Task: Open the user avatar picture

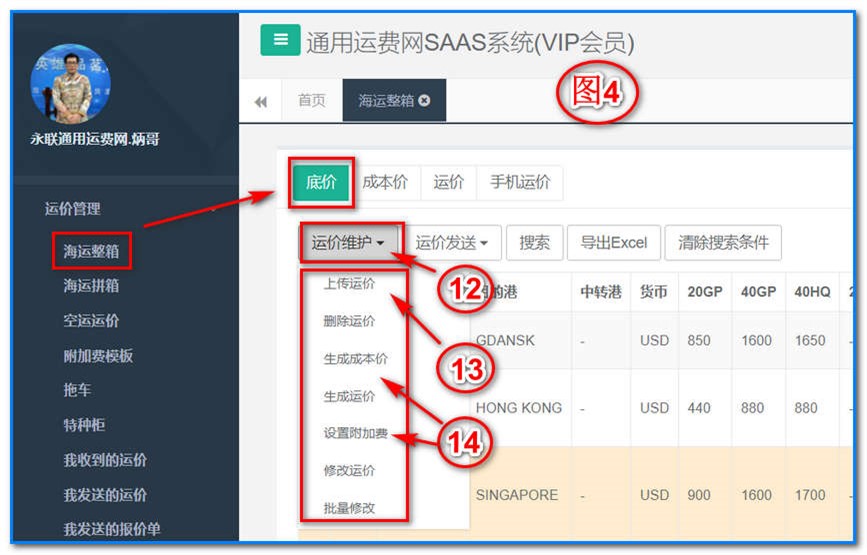Action: coord(70,84)
